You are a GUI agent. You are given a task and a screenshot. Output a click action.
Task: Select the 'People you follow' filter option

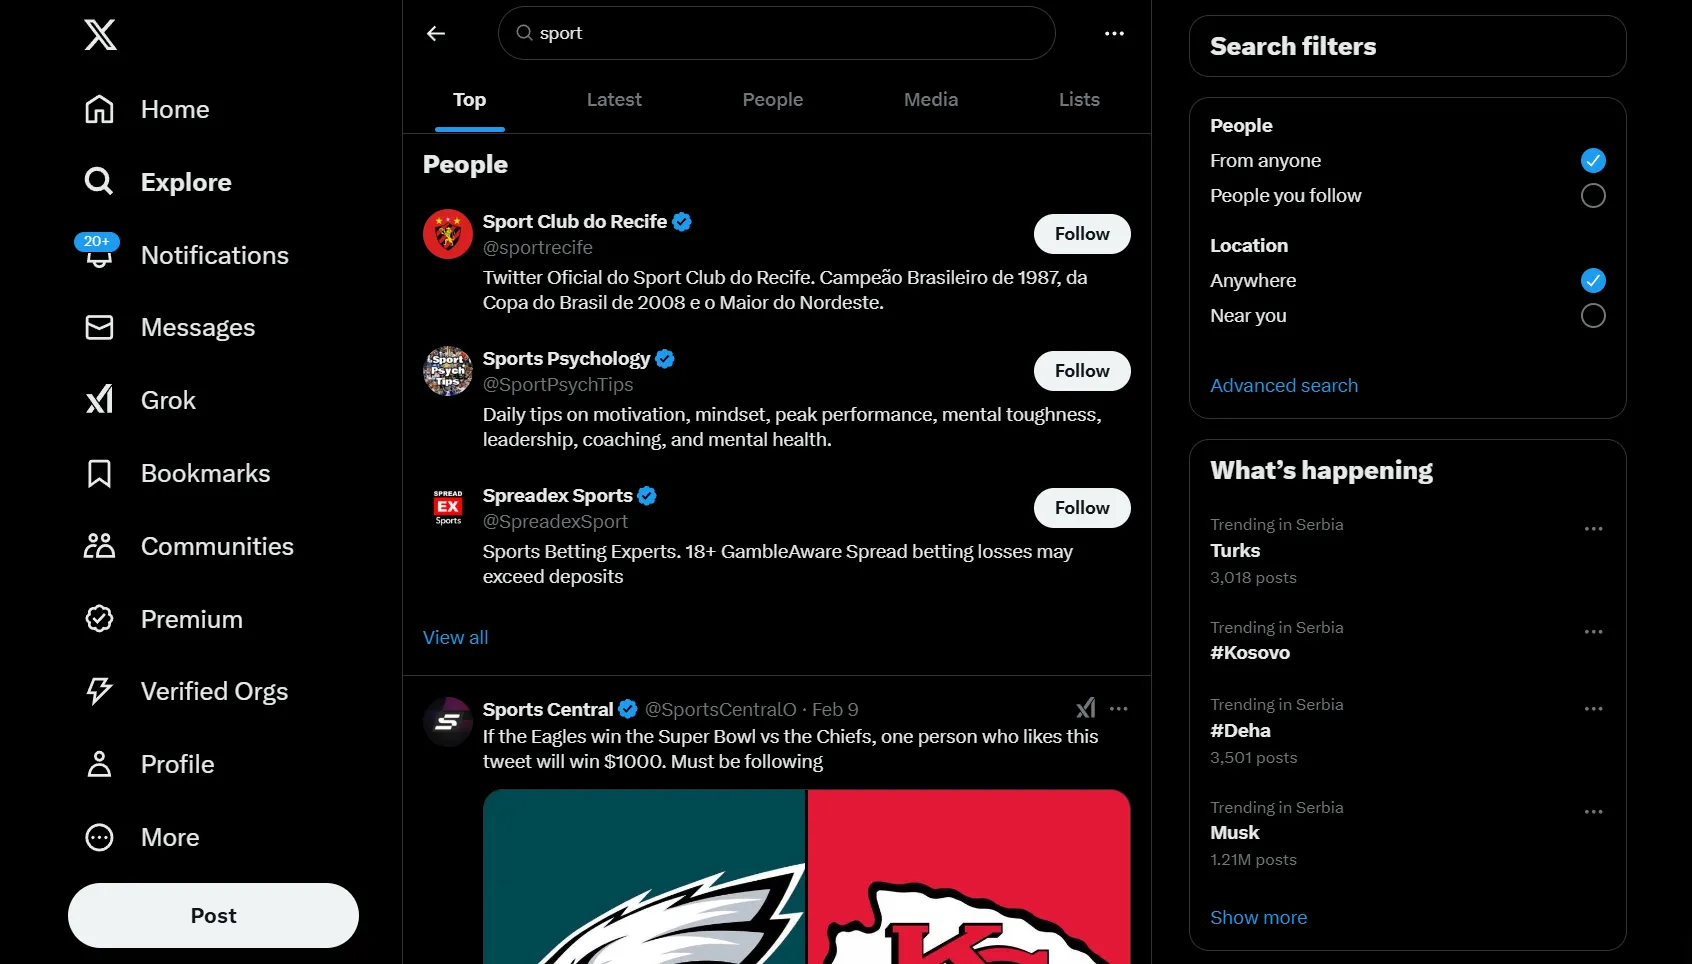point(1592,196)
